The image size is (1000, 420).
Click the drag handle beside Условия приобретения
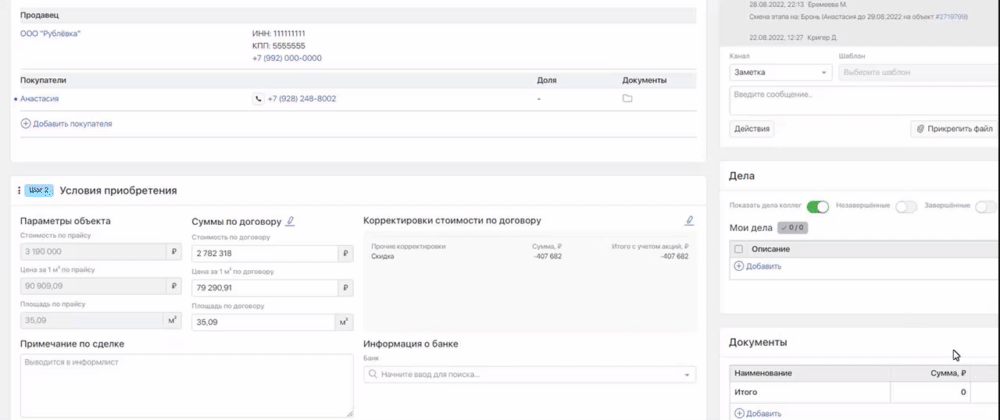coord(19,191)
